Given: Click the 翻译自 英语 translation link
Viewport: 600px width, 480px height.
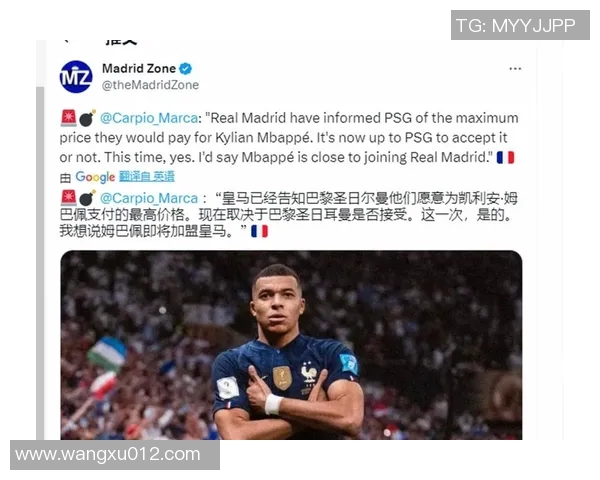Looking at the screenshot, I should tap(147, 176).
